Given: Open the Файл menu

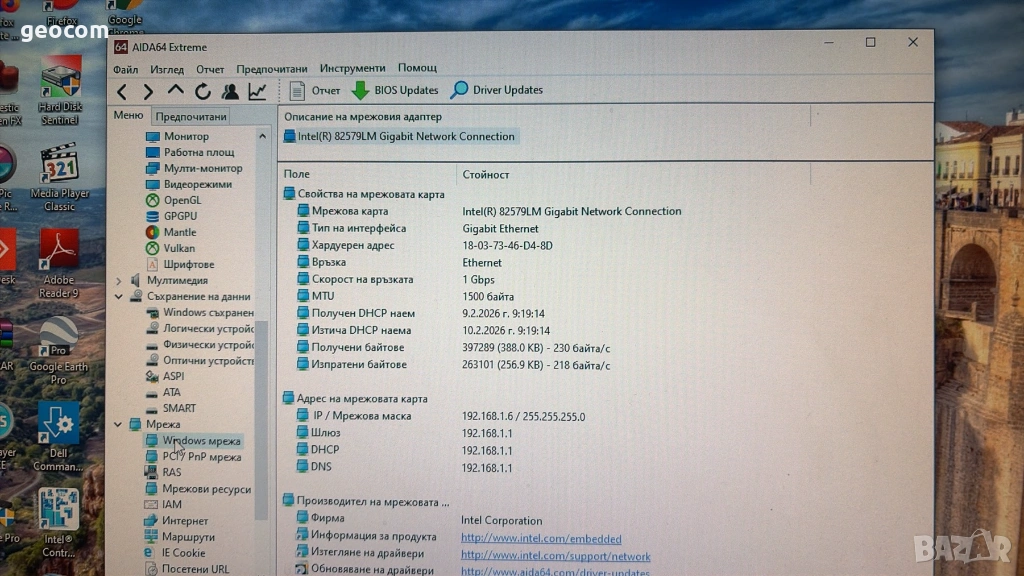Looking at the screenshot, I should (125, 69).
